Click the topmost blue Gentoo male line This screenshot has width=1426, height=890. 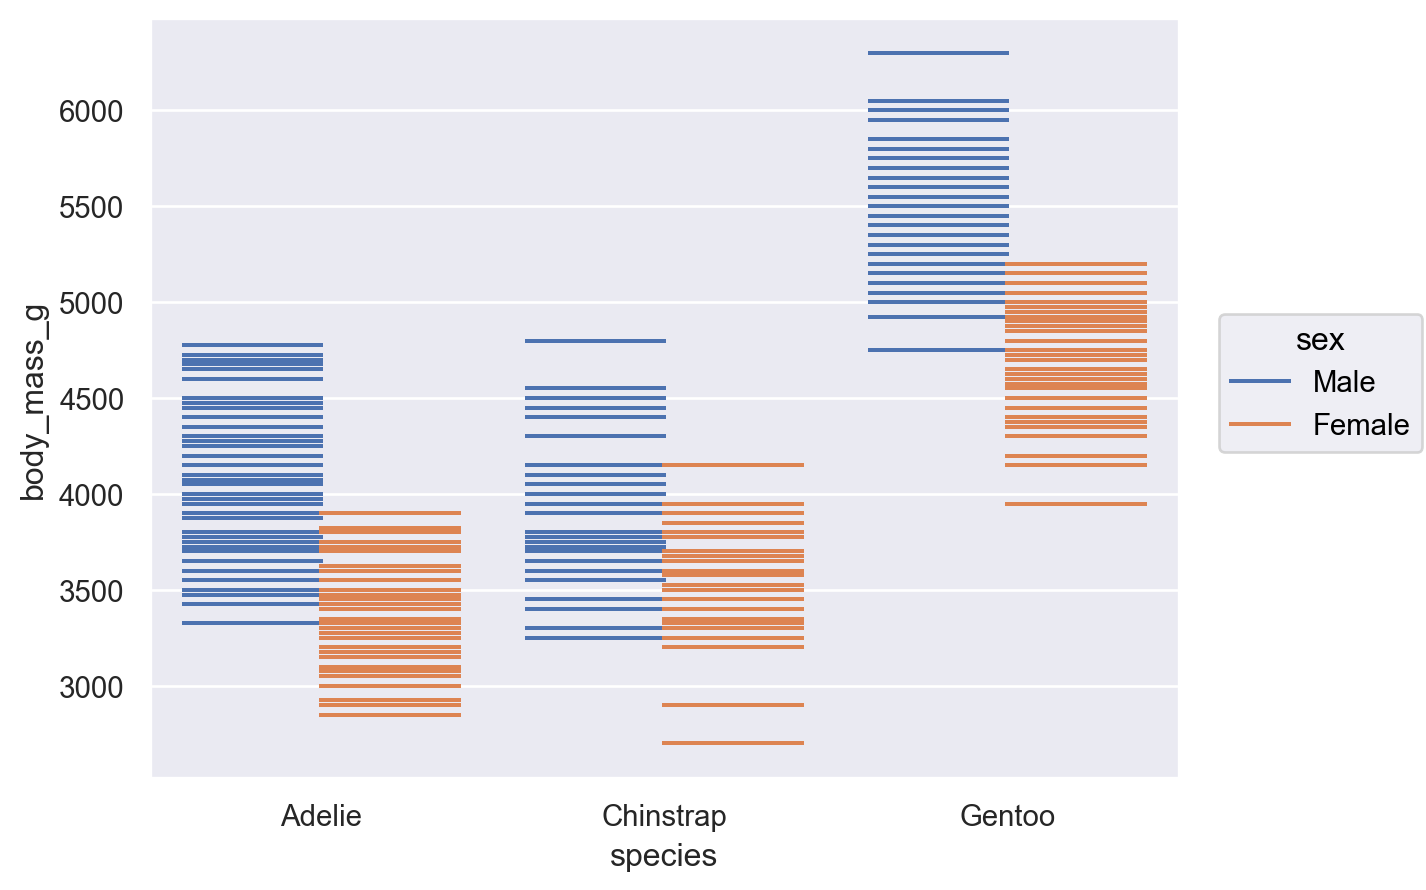pyautogui.click(x=938, y=53)
